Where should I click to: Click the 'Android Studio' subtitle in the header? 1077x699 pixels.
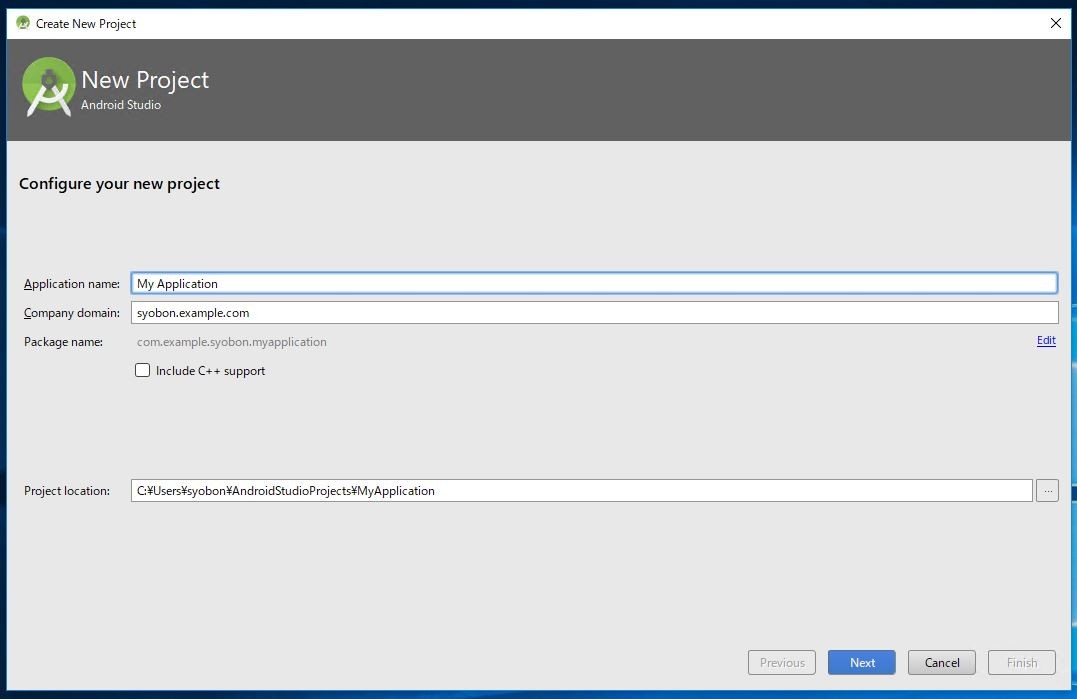121,104
